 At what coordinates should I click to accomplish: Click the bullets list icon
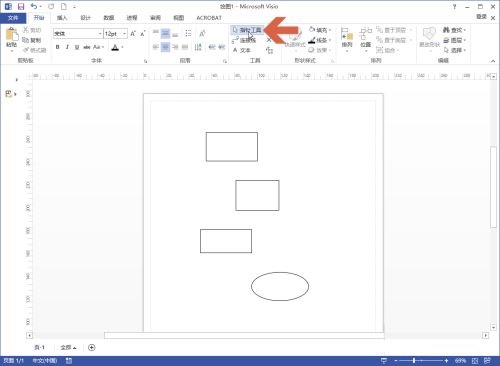[189, 33]
